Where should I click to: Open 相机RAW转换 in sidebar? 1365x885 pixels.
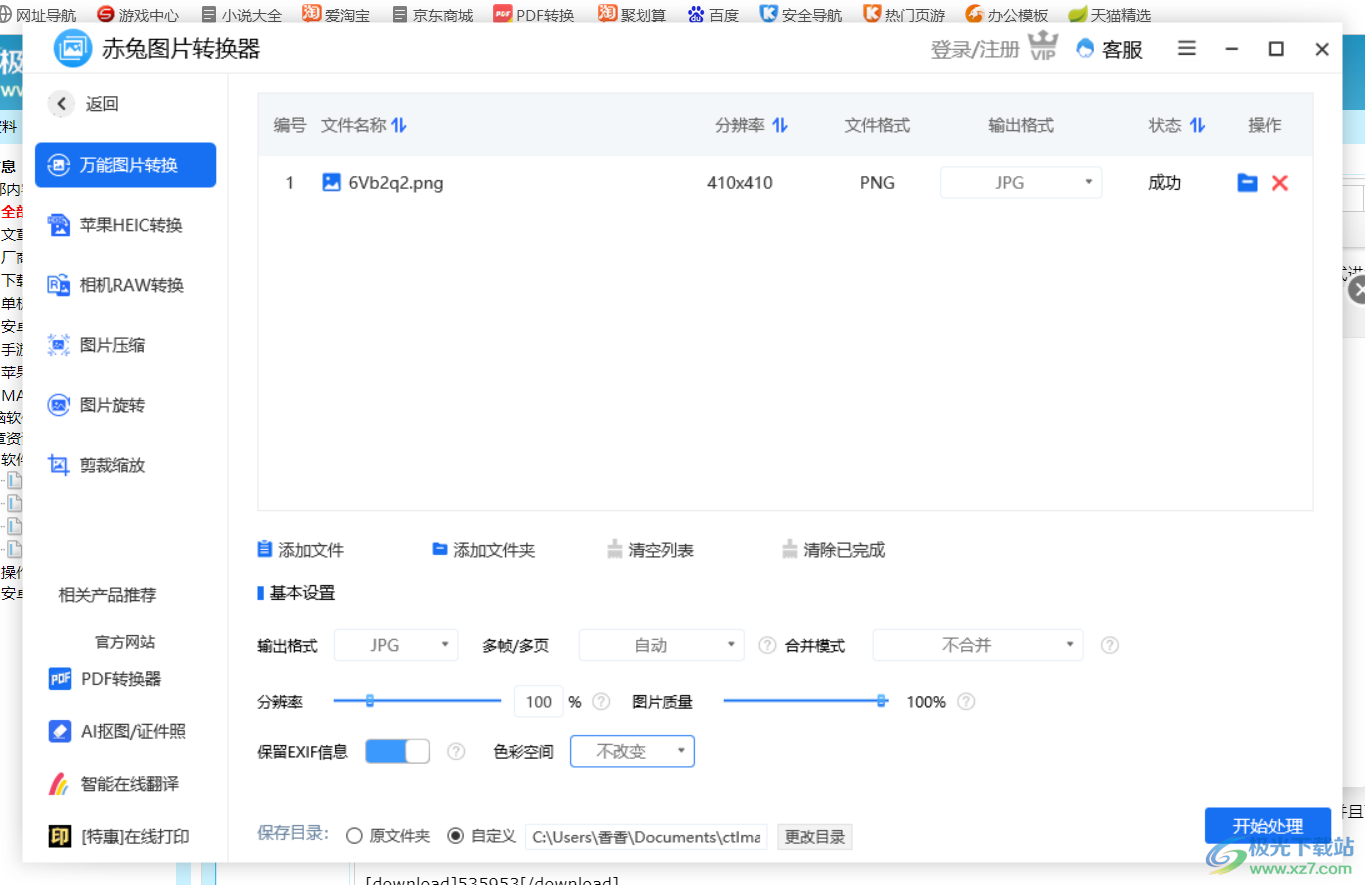[125, 285]
